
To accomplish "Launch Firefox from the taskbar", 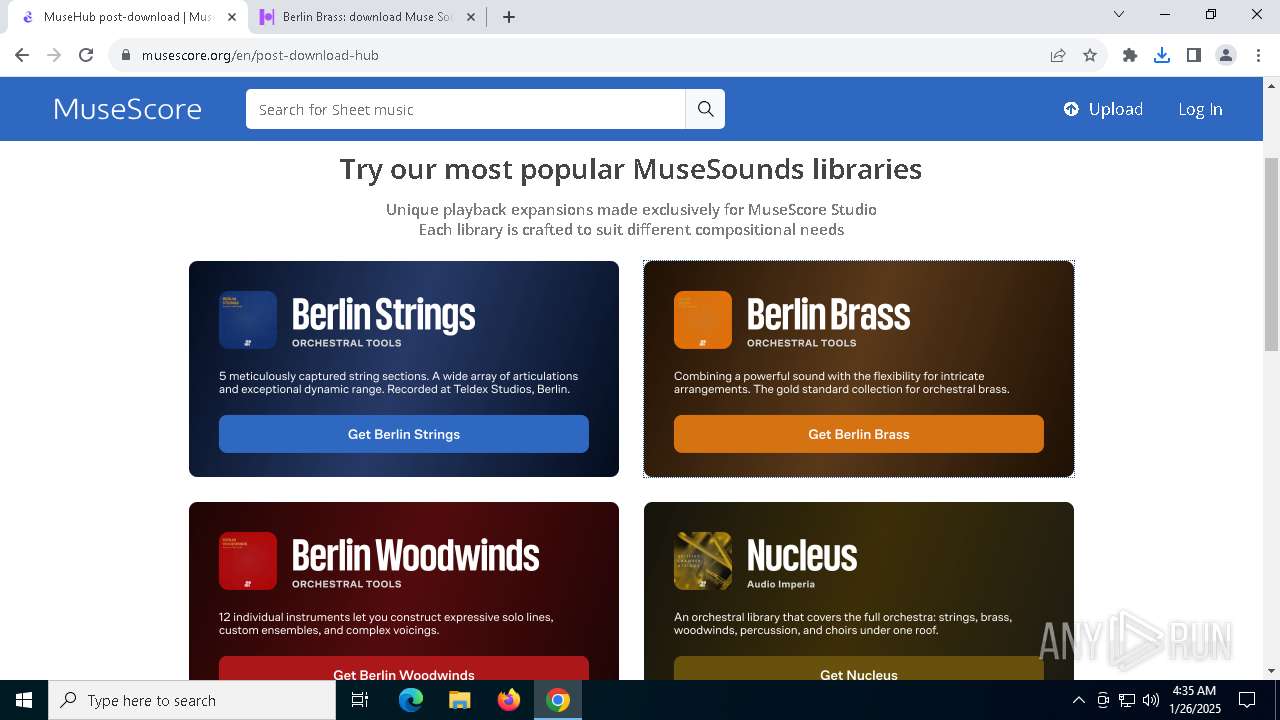I will [509, 700].
